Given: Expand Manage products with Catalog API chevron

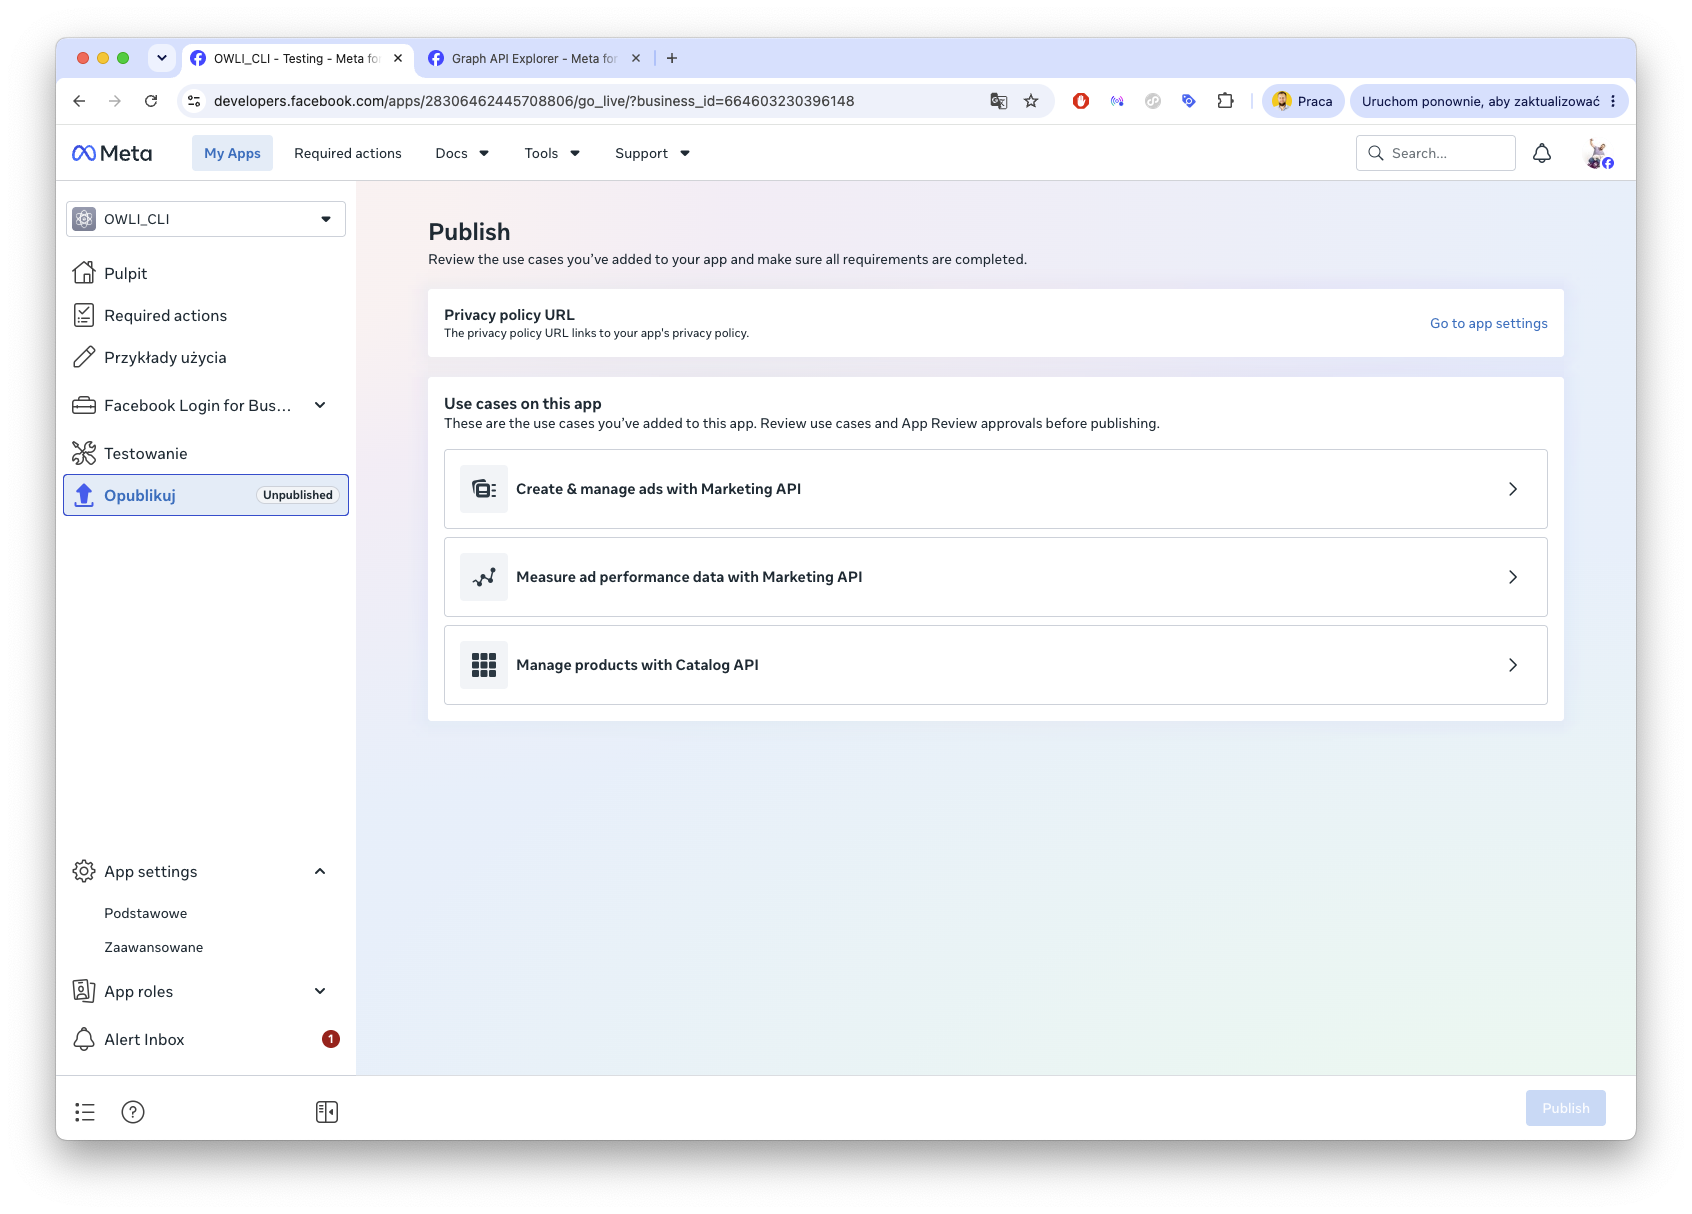Looking at the screenshot, I should [1513, 665].
